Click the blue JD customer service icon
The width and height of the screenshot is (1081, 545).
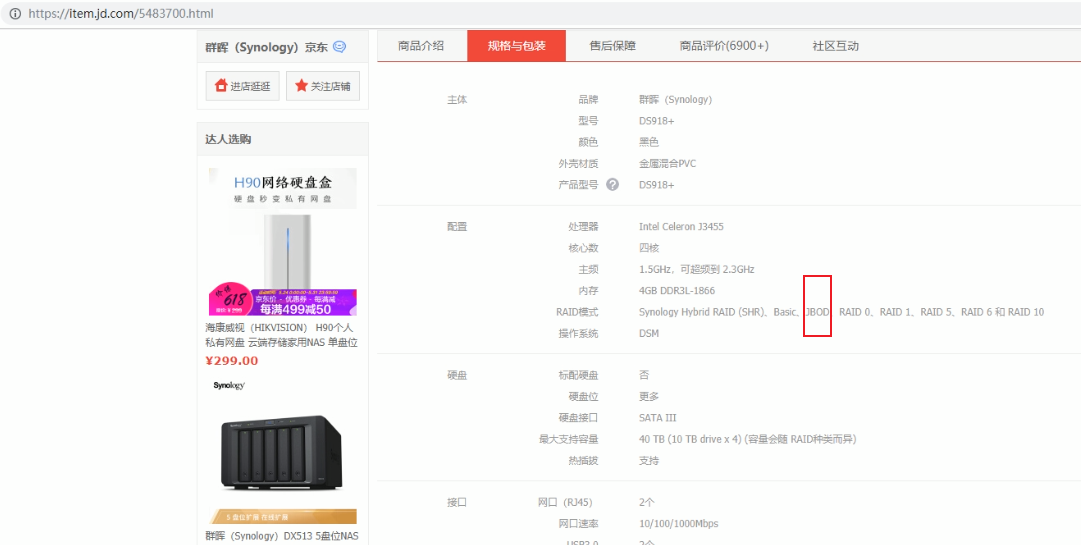coord(340,47)
